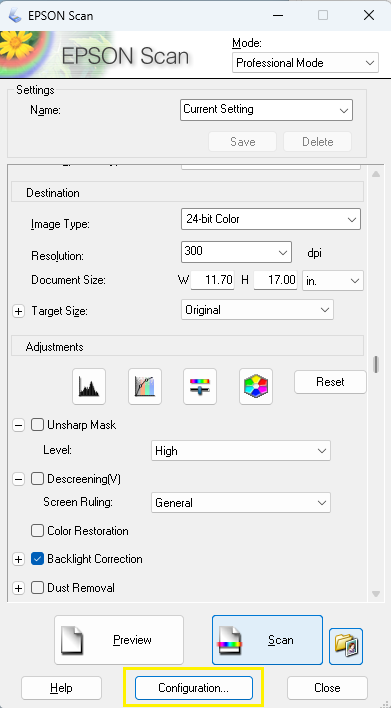Open the Color Palette hexagon icon
The image size is (391, 708).
tap(256, 386)
